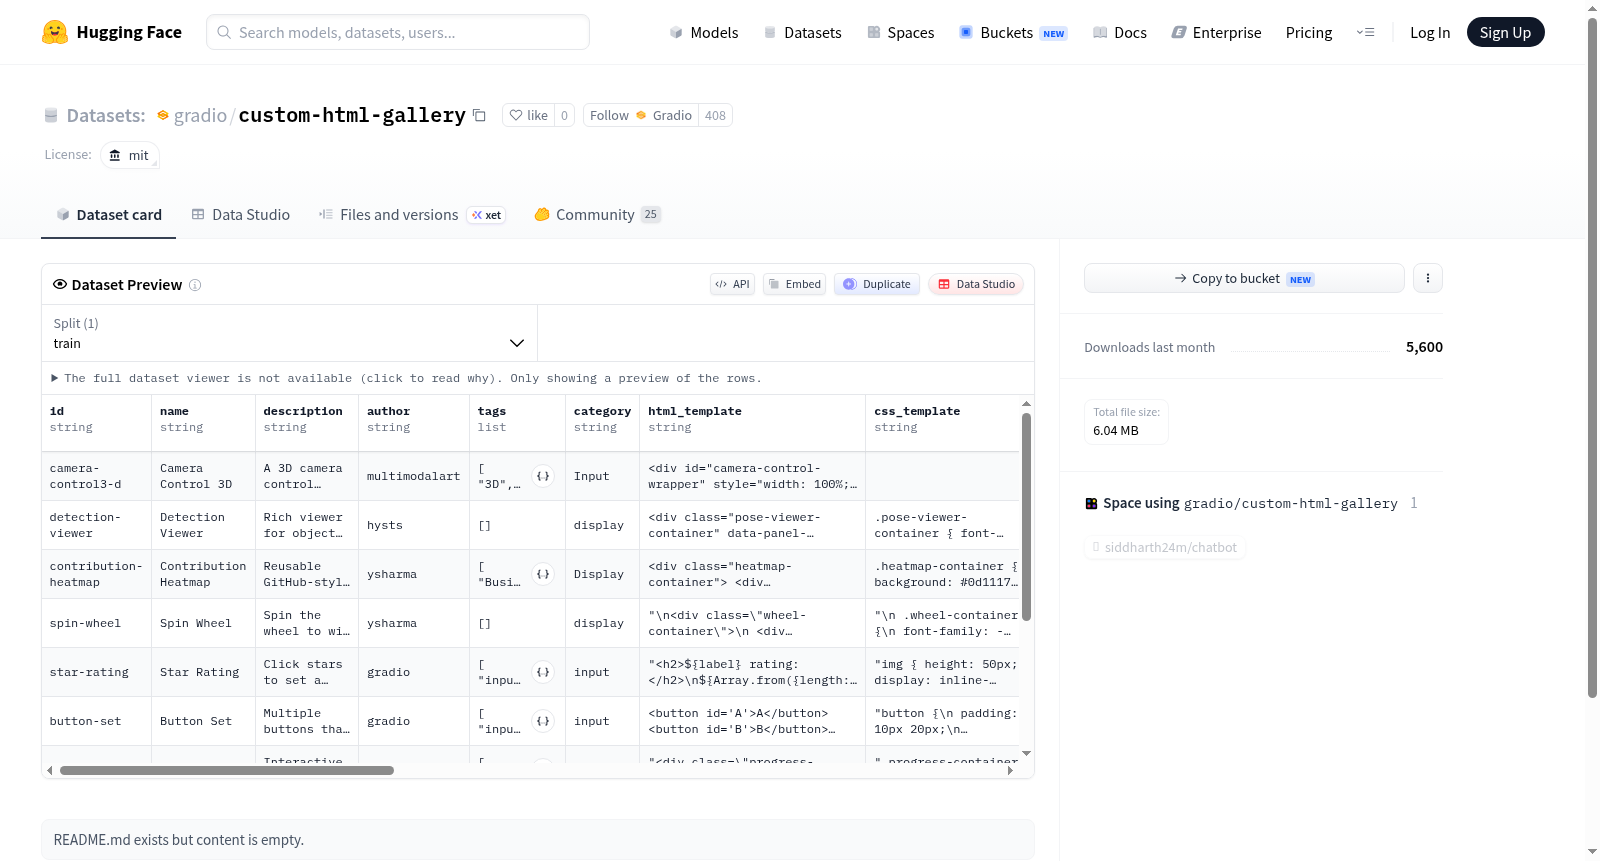Viewport: 1600px width, 861px height.
Task: Open the three-dot more options menu
Action: 1428,278
